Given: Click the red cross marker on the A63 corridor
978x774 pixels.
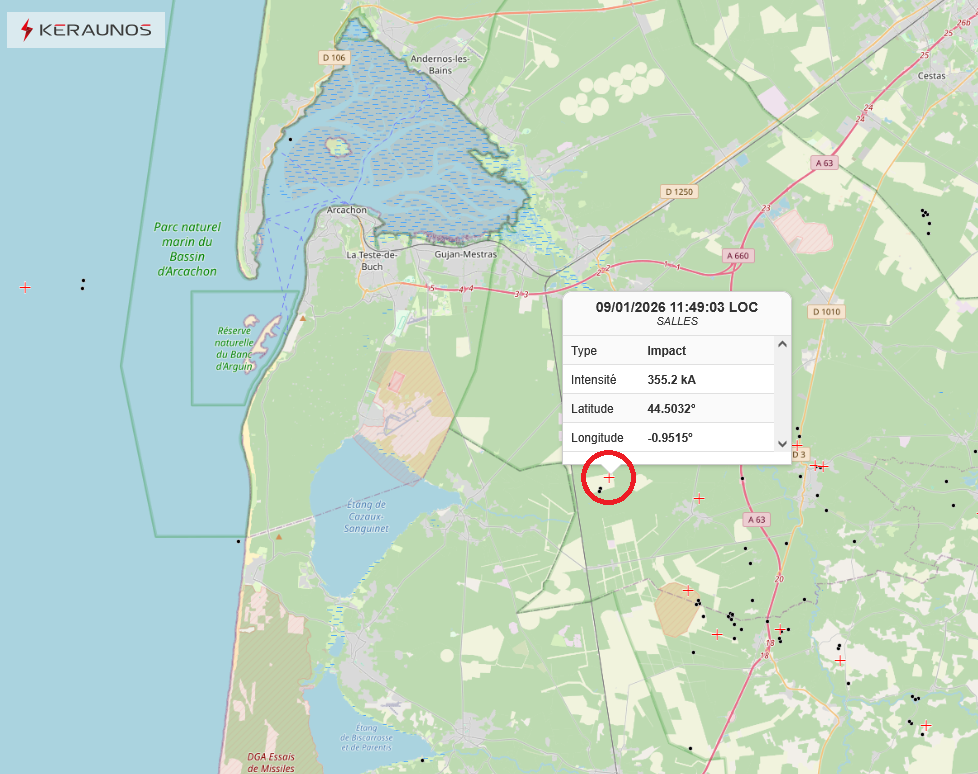Looking at the screenshot, I should pyautogui.click(x=699, y=497).
